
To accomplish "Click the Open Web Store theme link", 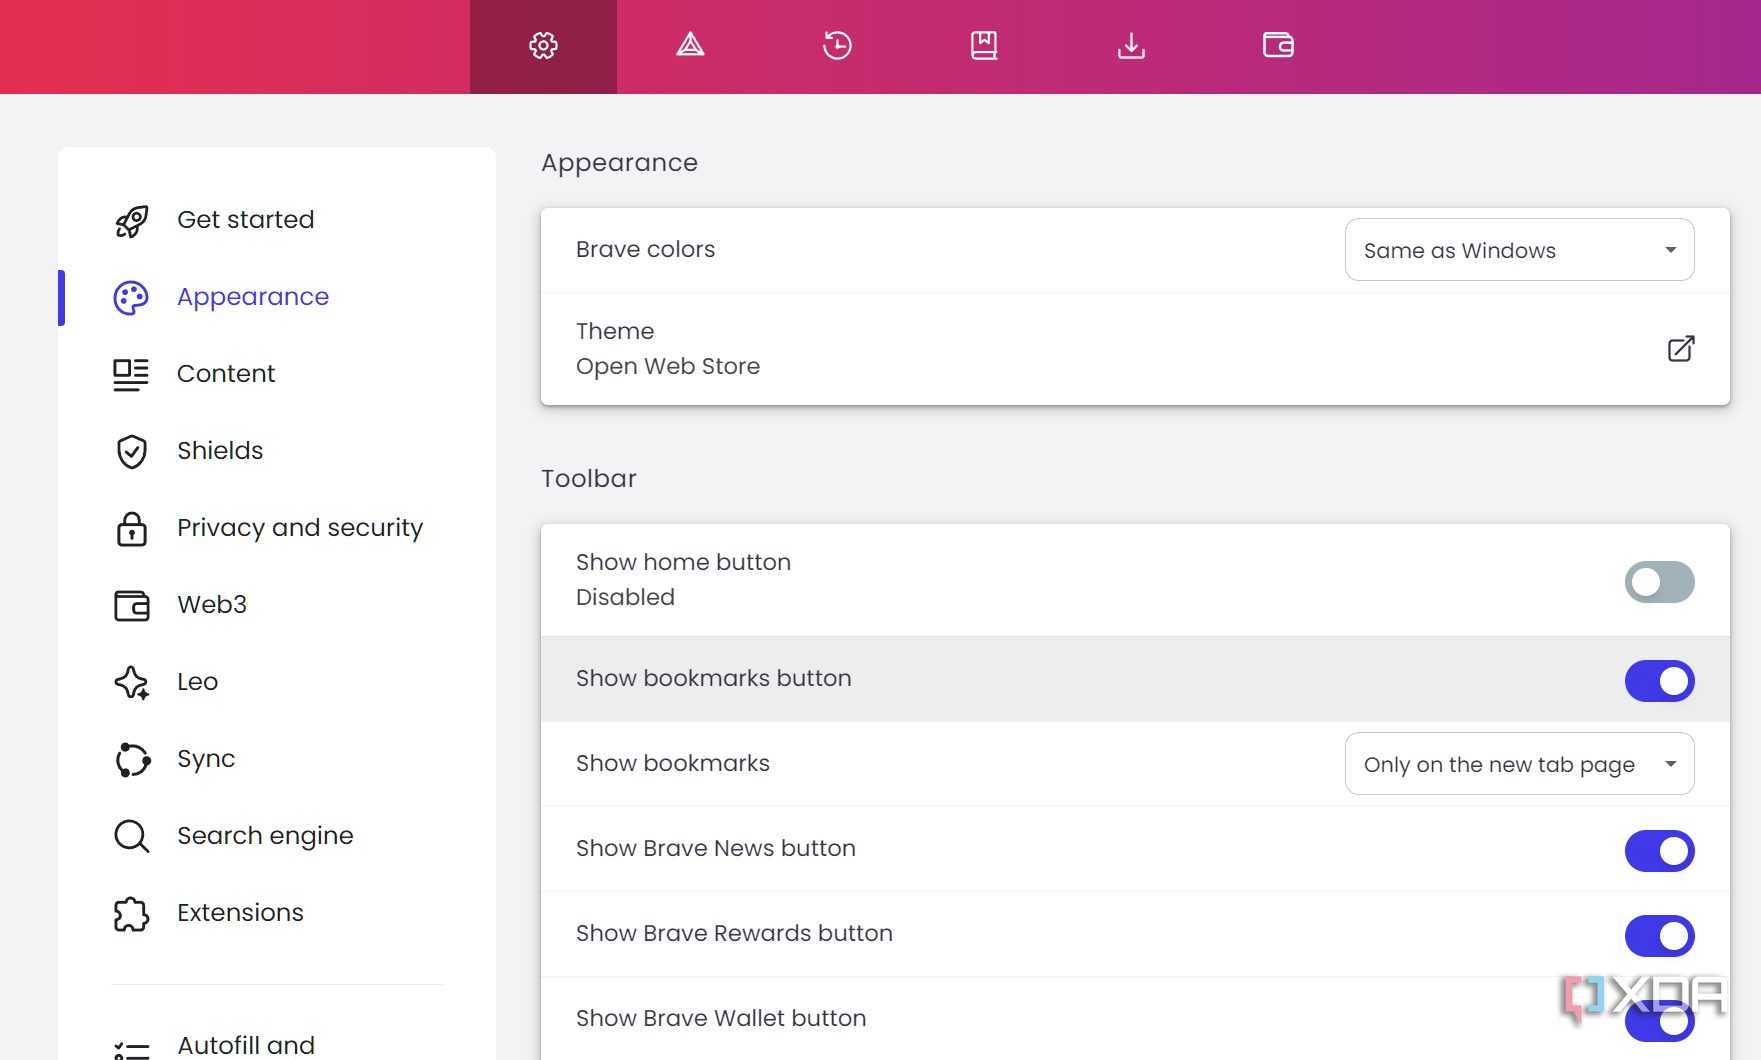I will click(x=668, y=366).
